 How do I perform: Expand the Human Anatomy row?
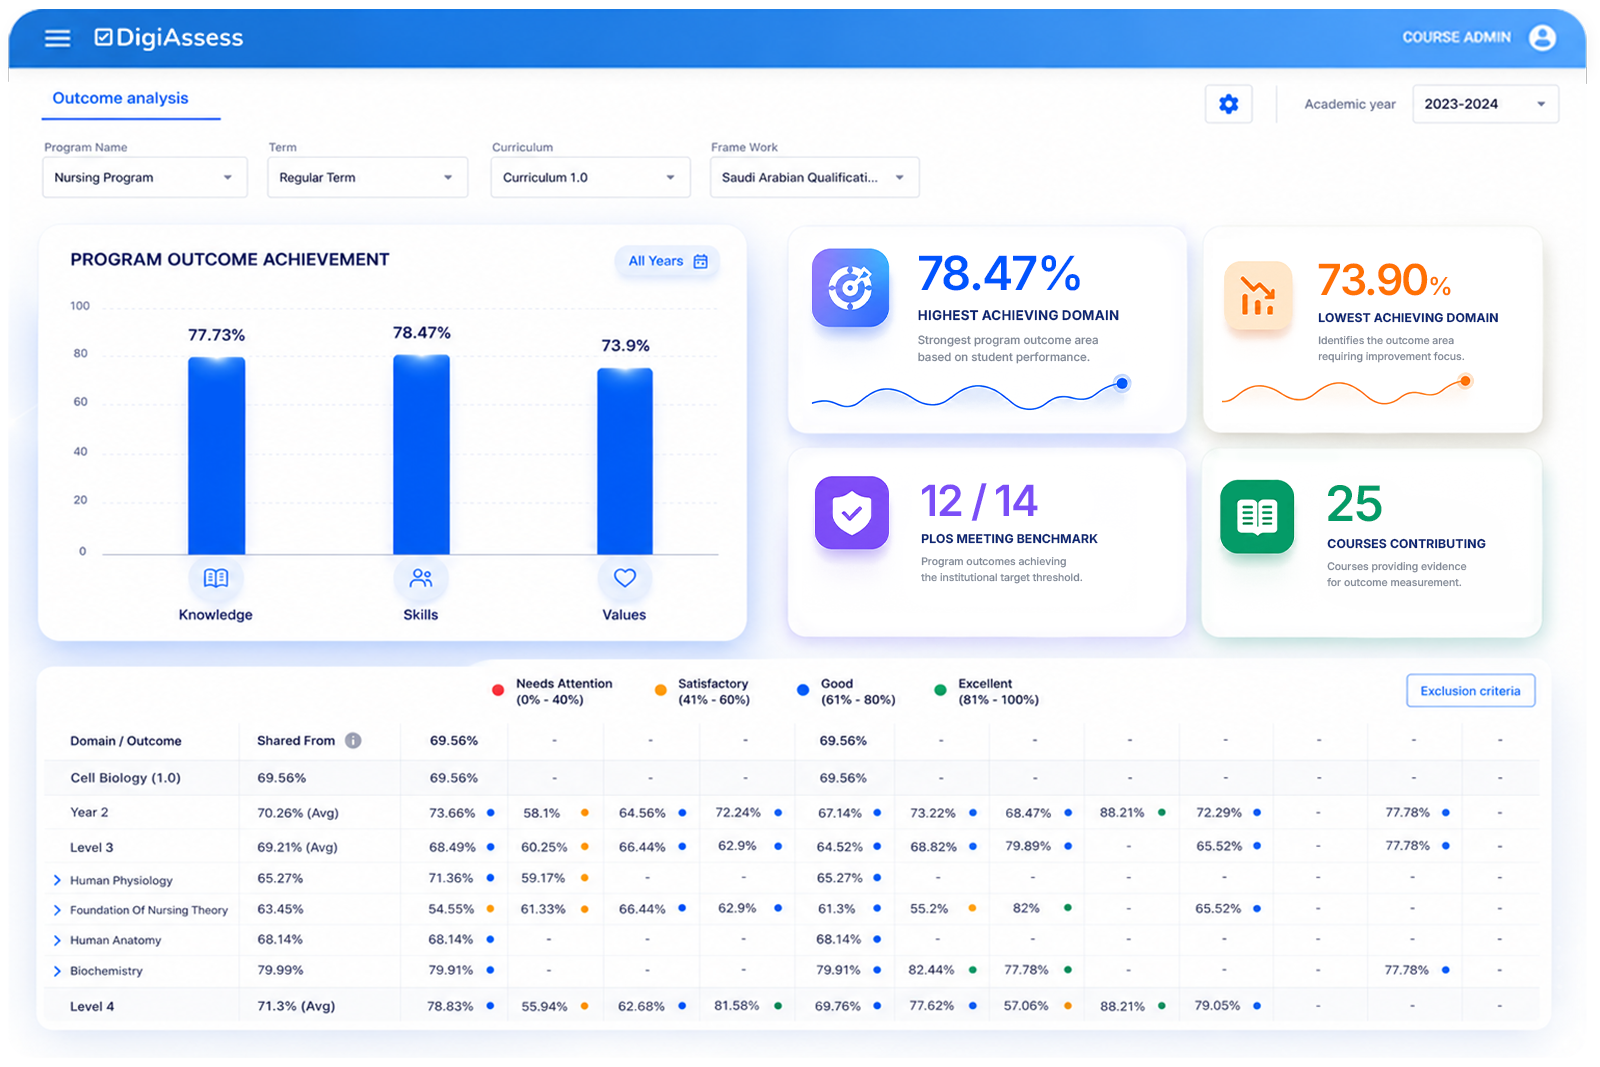point(57,941)
